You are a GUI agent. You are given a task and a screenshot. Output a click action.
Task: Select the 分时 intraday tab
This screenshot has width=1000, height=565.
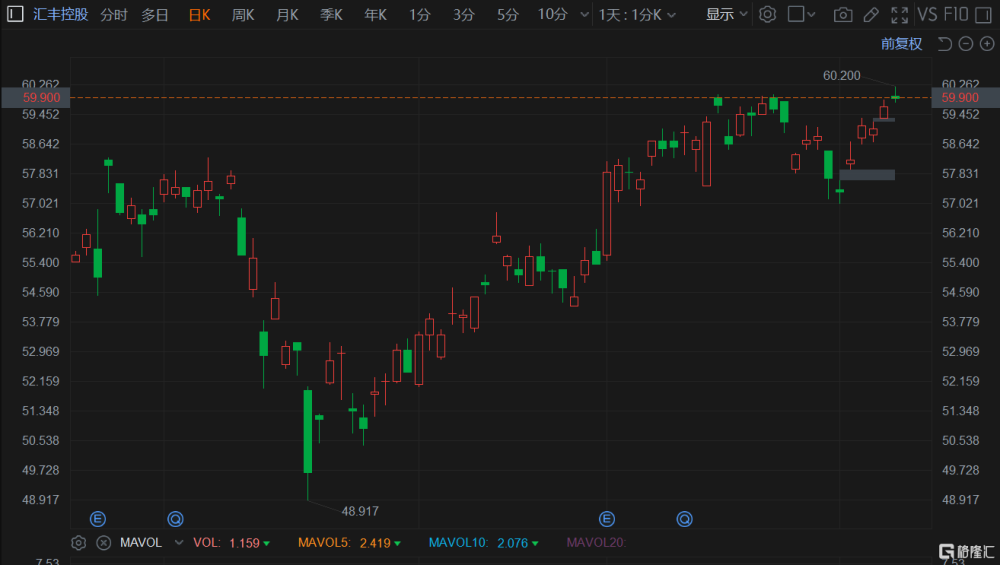click(114, 14)
